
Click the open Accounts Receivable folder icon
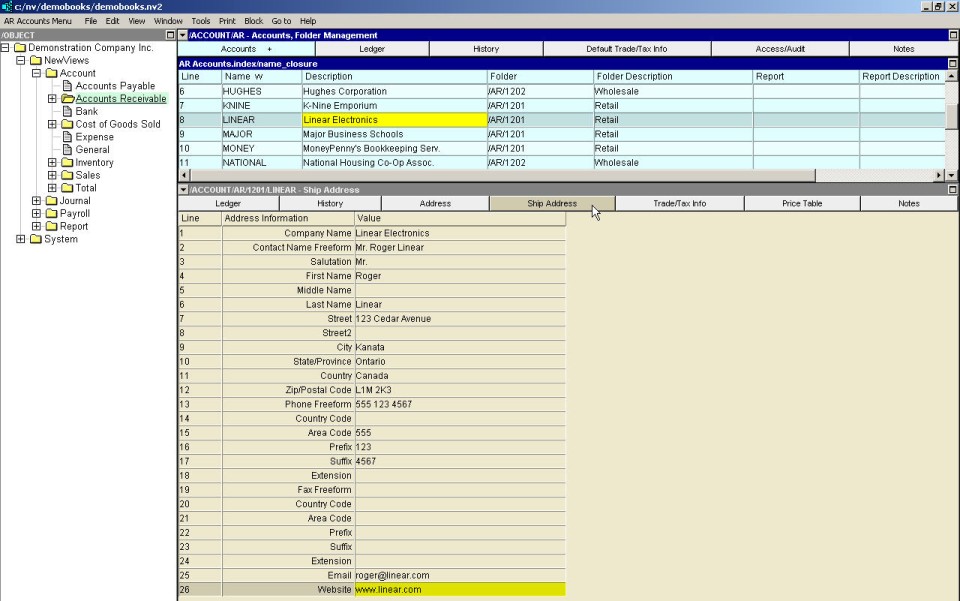pyautogui.click(x=68, y=99)
